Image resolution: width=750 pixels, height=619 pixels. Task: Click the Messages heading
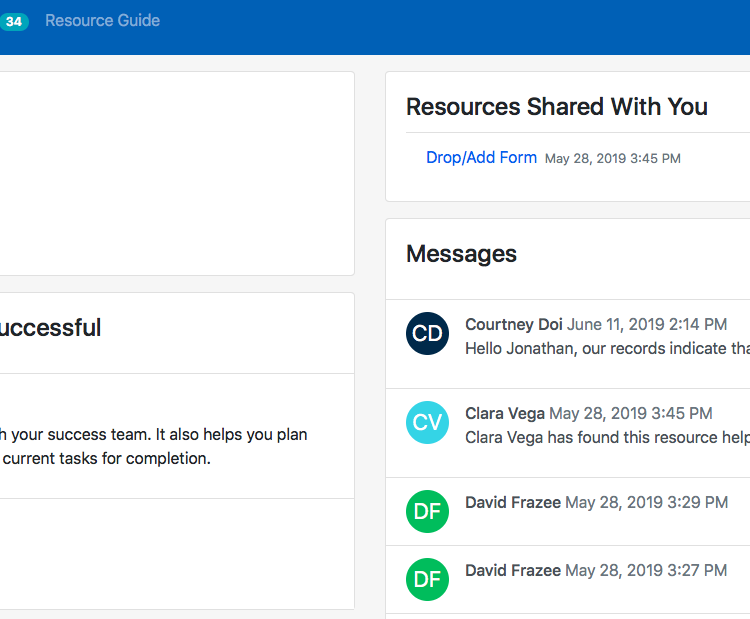(x=461, y=254)
